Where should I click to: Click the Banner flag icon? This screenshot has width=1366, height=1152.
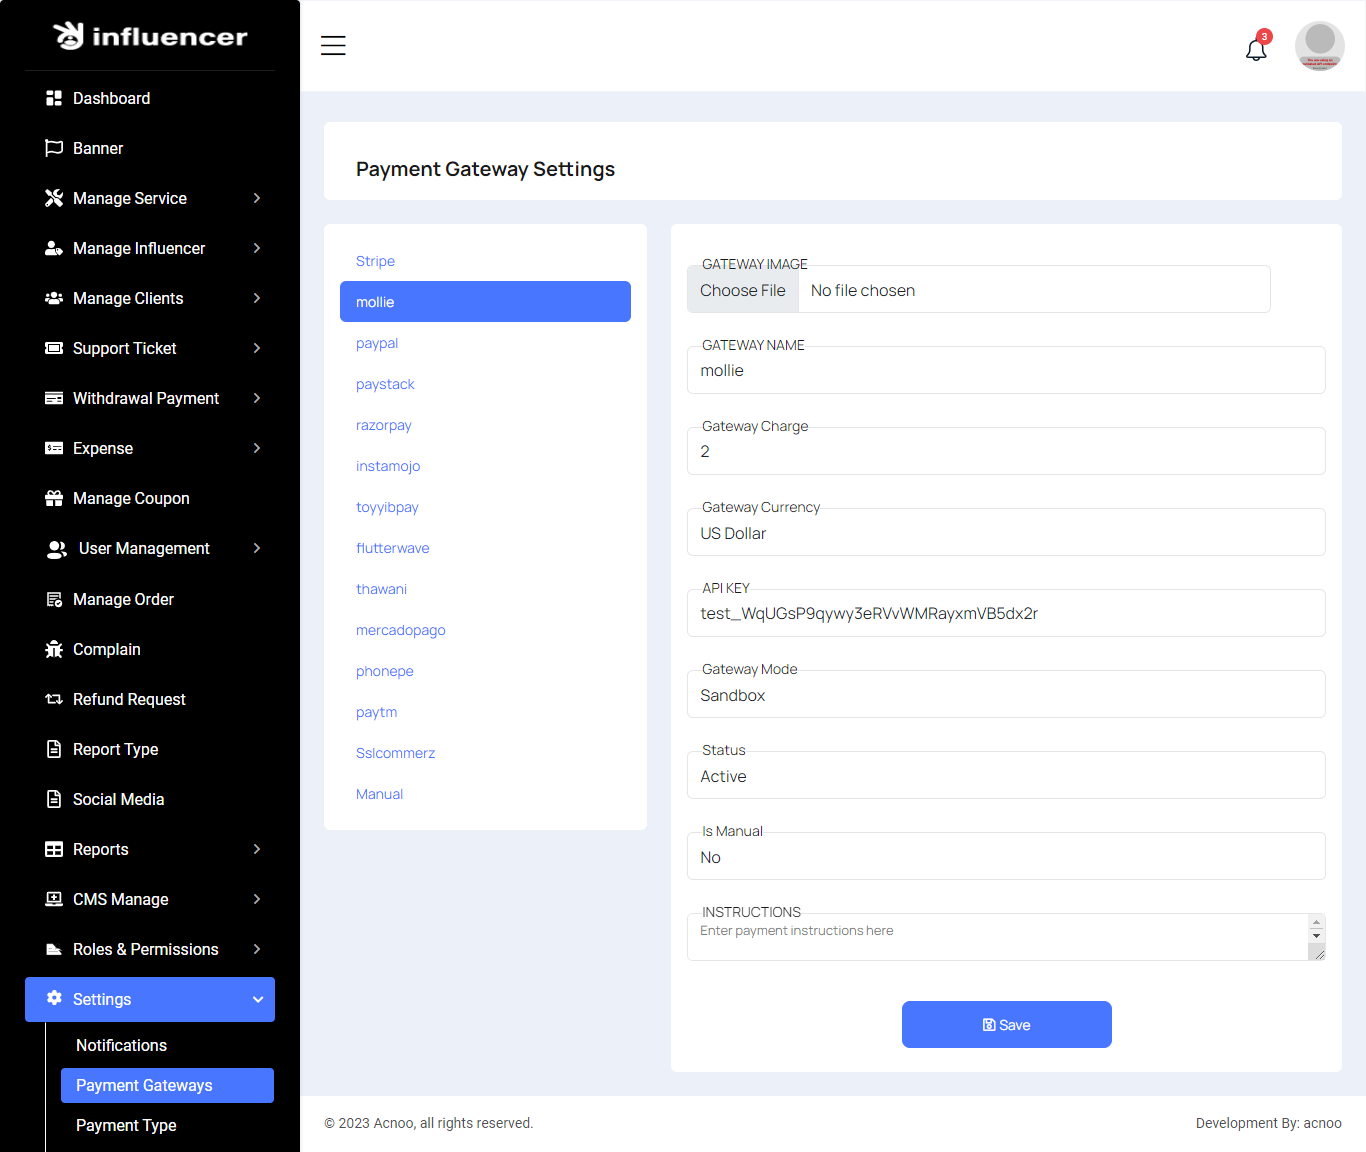point(54,148)
